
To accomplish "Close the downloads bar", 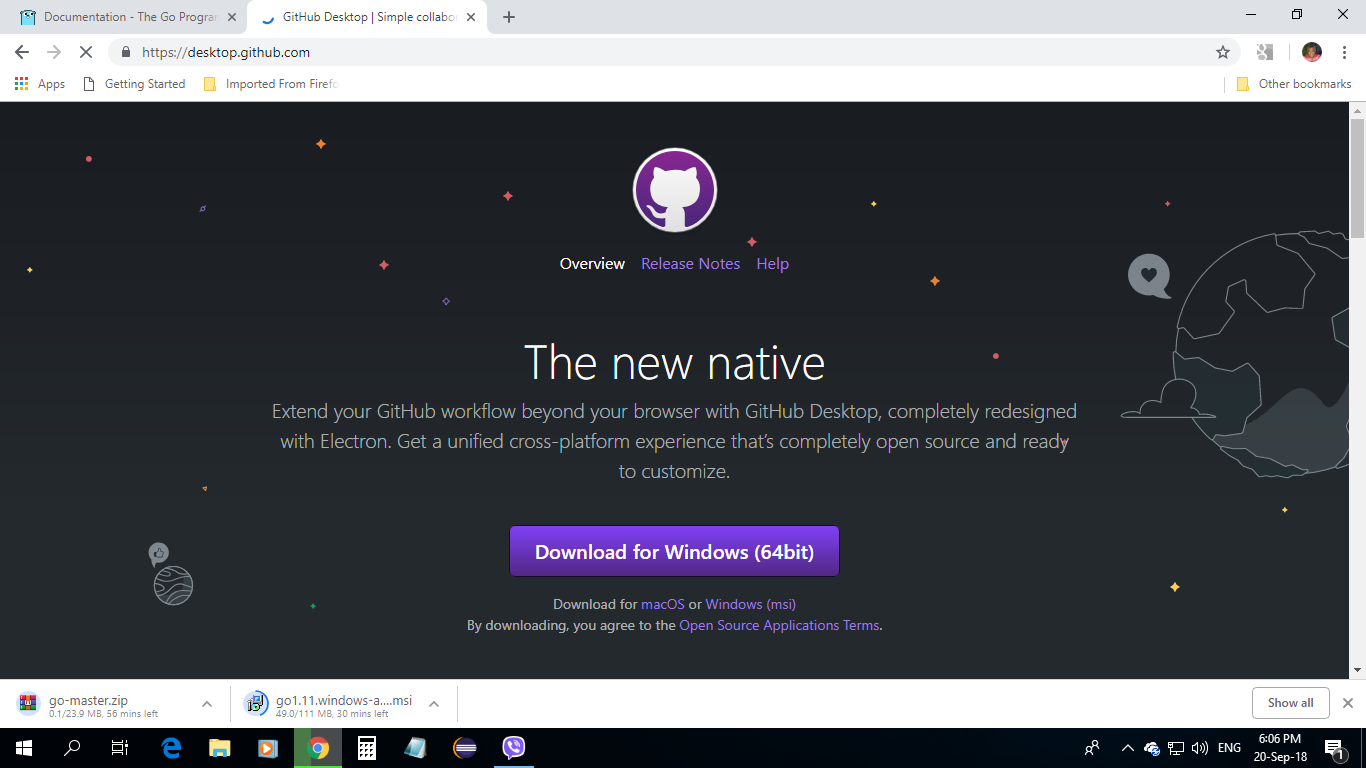I will (x=1347, y=703).
